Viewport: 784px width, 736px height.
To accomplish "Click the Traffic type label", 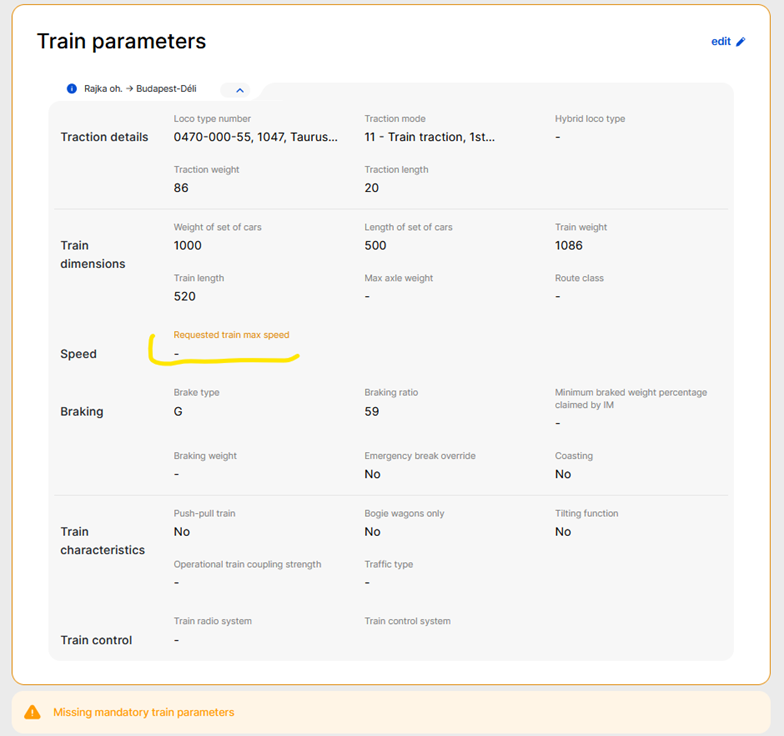I will [x=388, y=564].
